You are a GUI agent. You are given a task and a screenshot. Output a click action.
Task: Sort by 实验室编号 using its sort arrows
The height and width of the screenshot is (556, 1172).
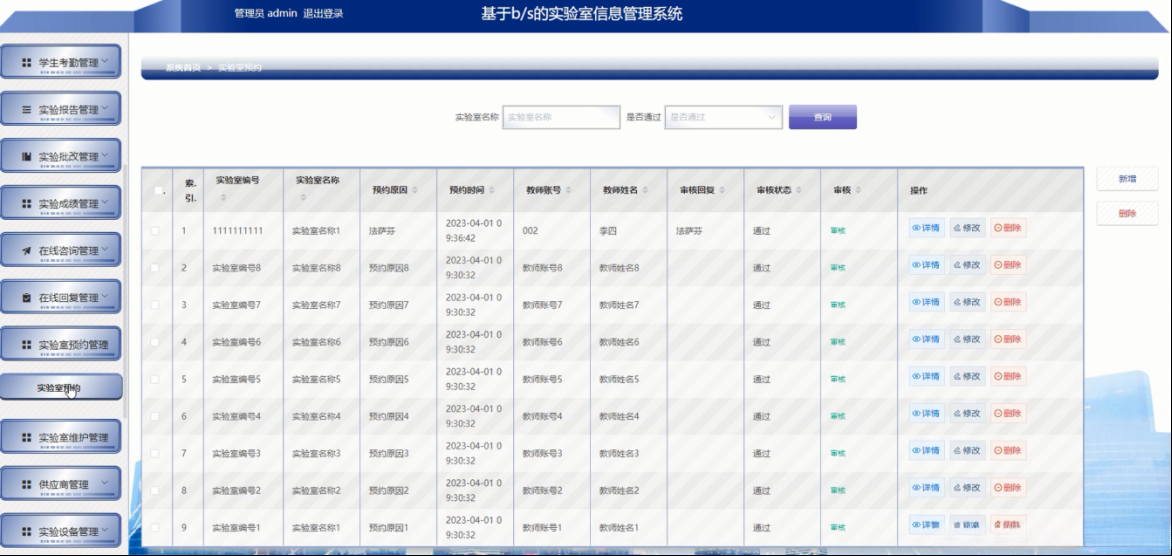(x=223, y=198)
